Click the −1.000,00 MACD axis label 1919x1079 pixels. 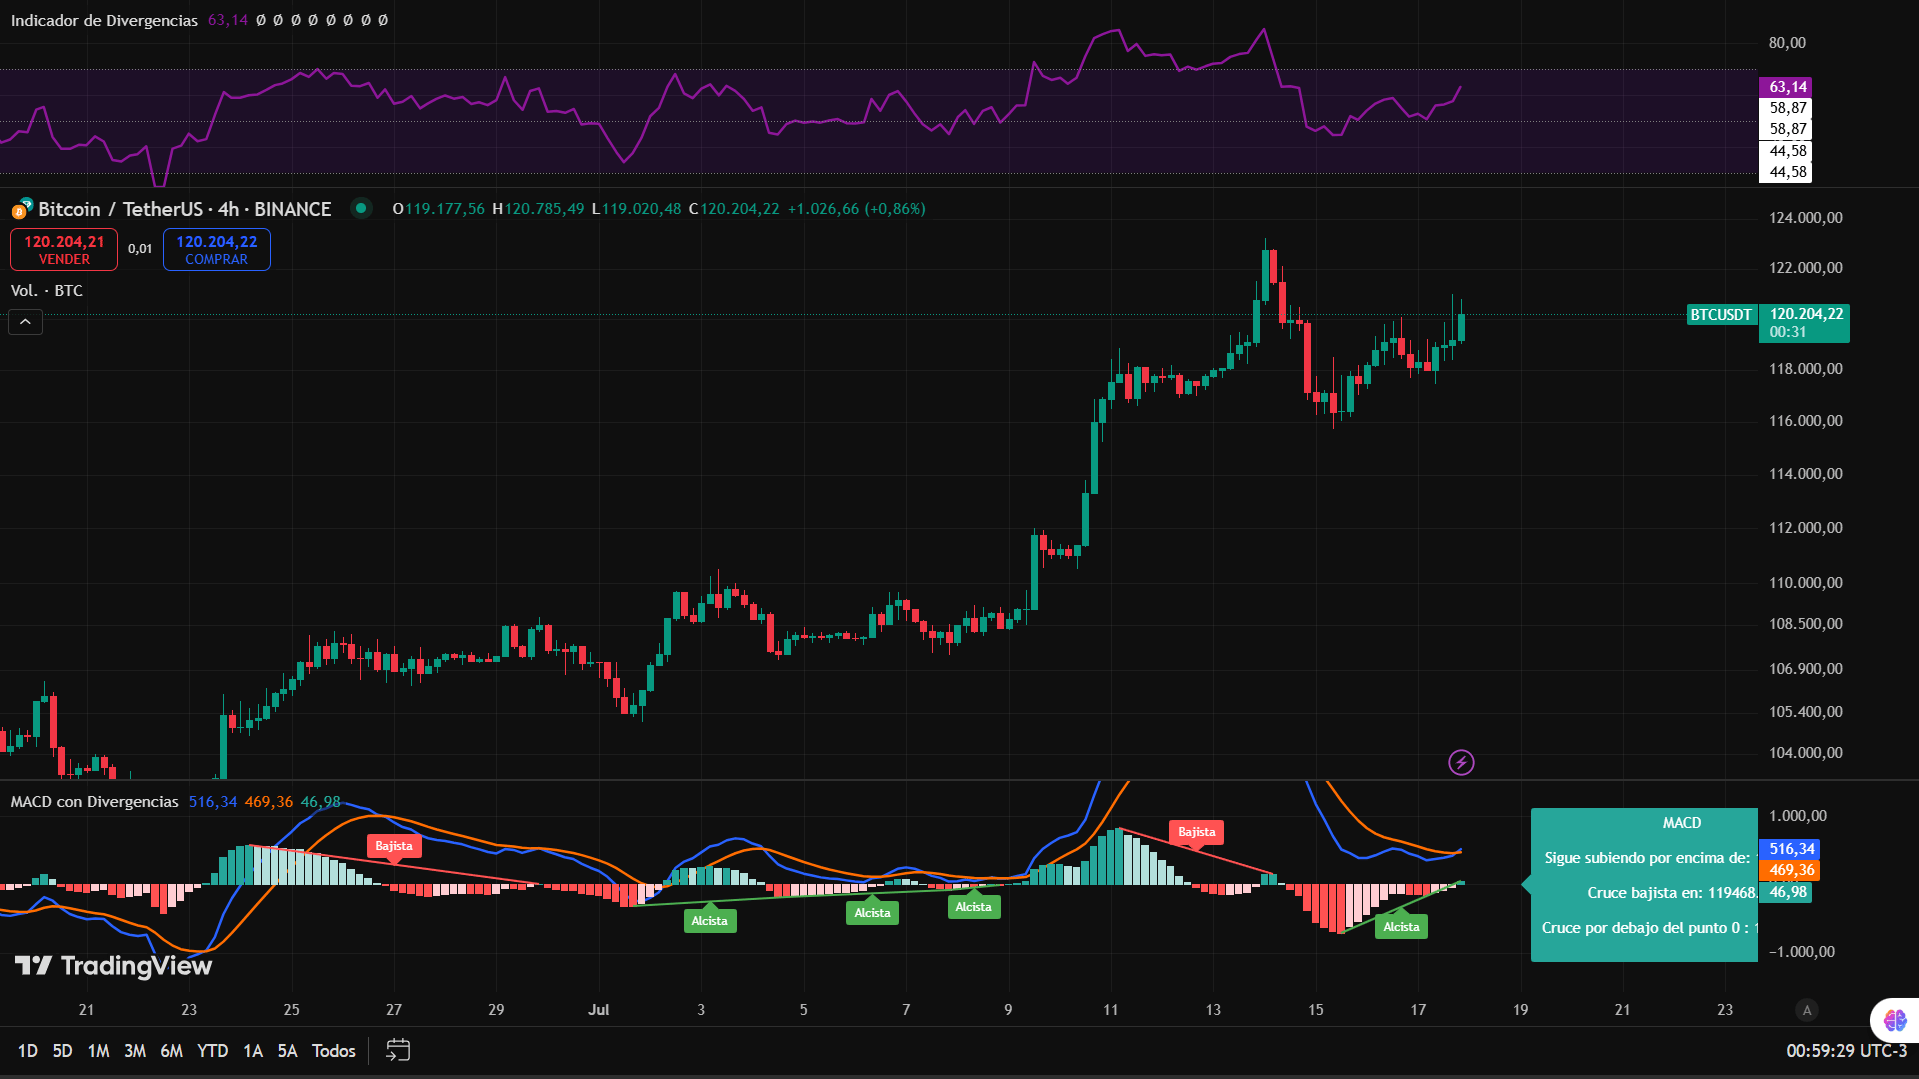click(x=1802, y=952)
